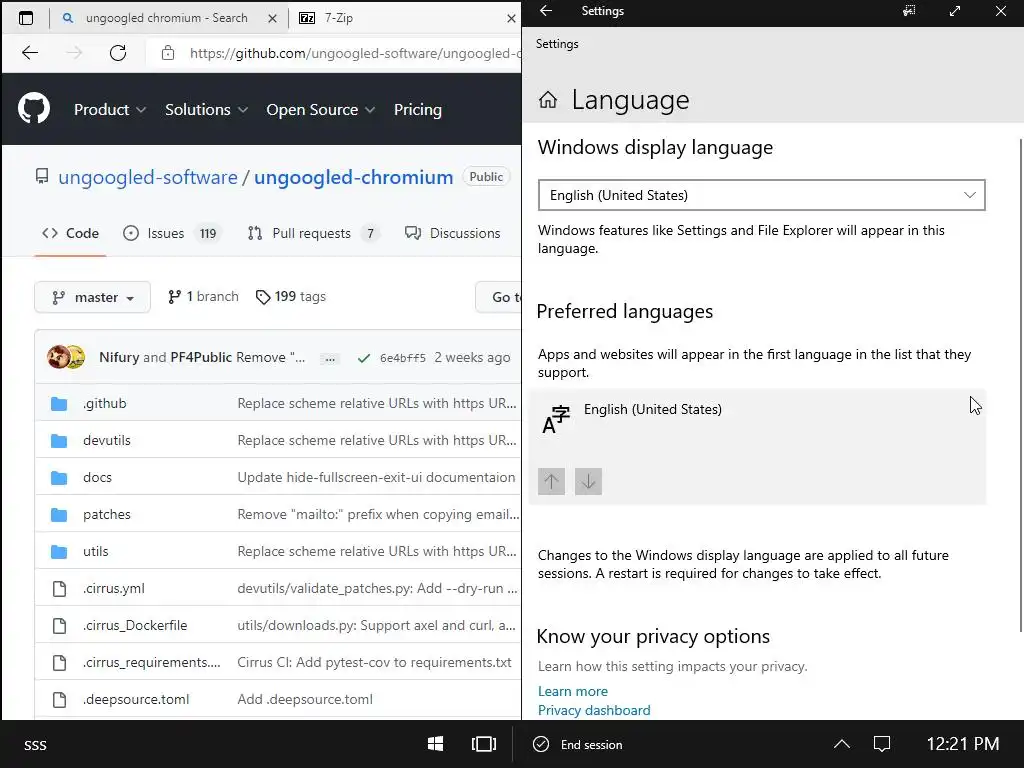This screenshot has height=768, width=1024.
Task: Expand the Settings window to fullscreen
Action: [955, 10]
